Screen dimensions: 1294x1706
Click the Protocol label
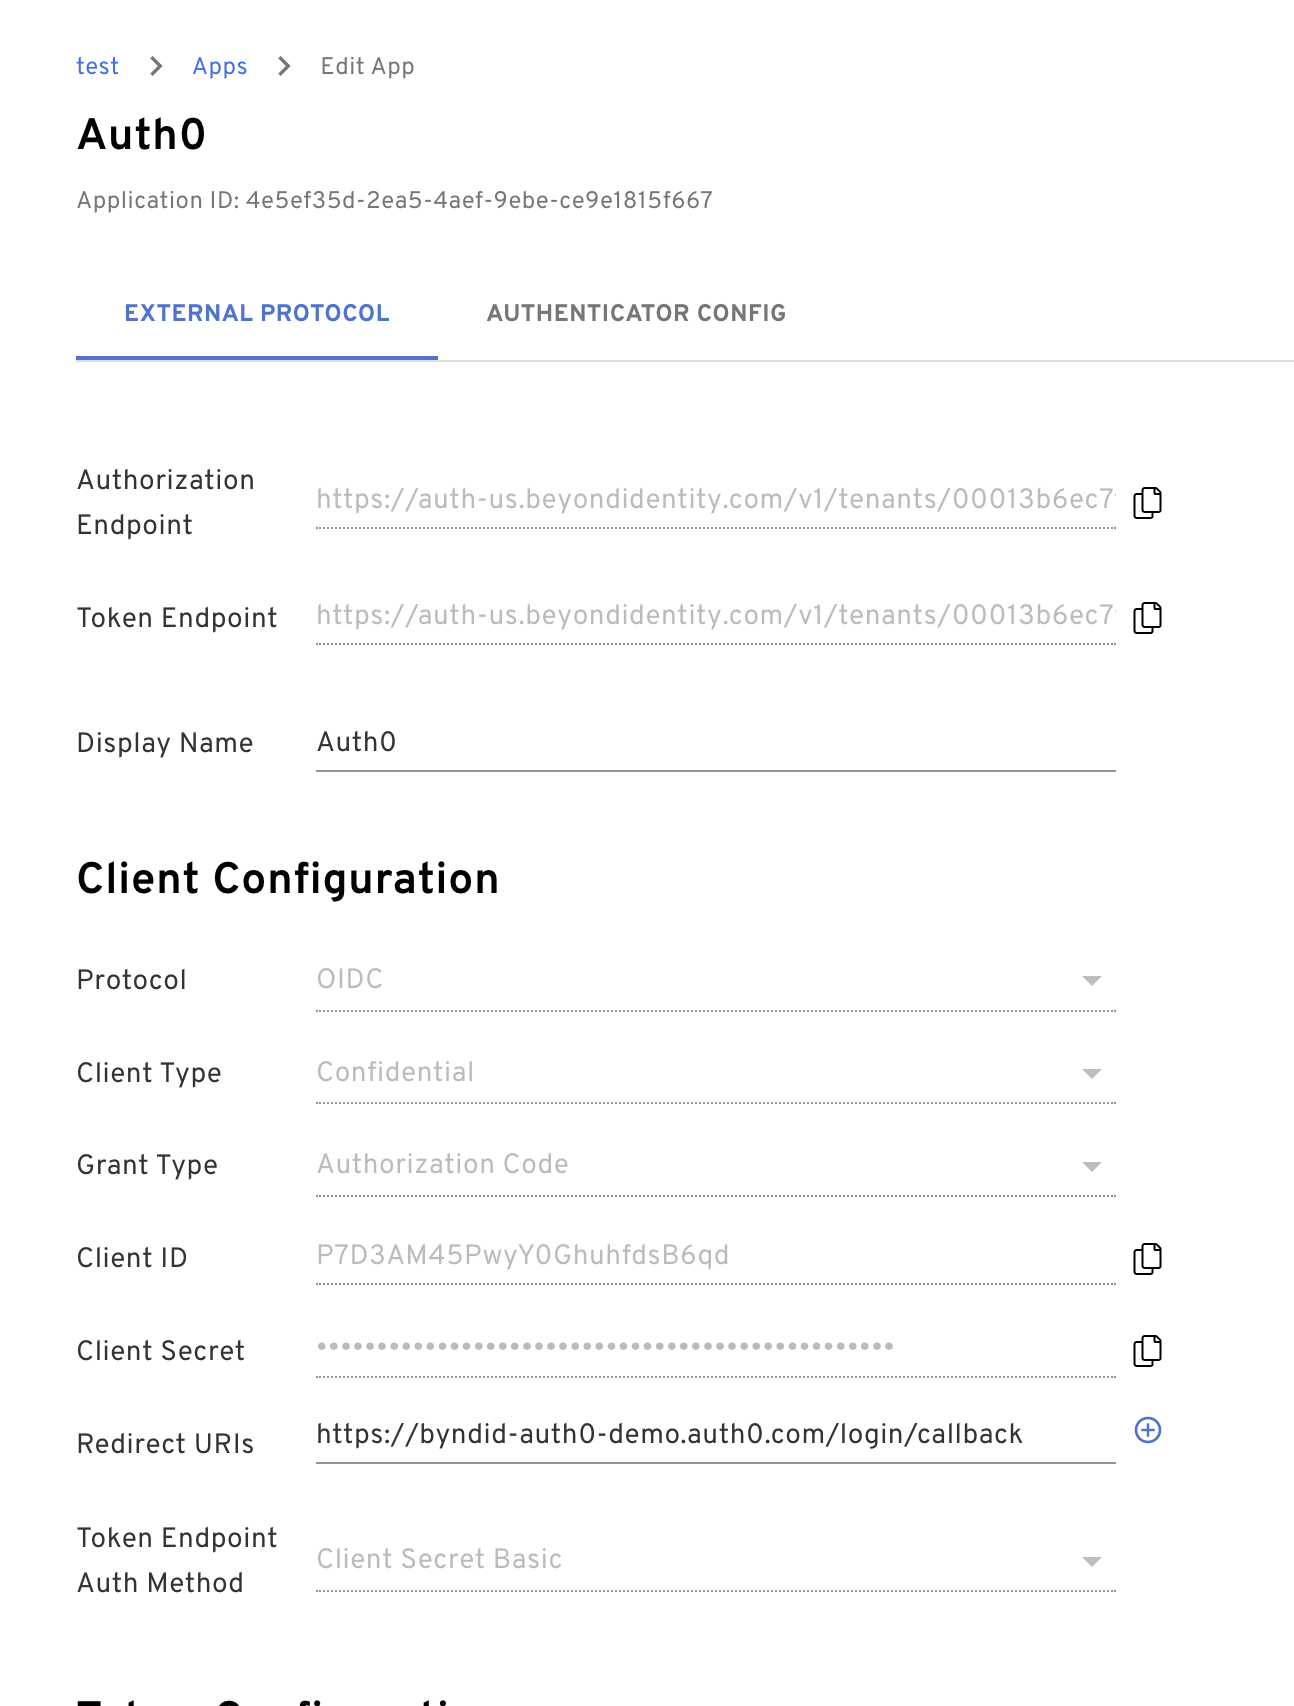[x=132, y=980]
